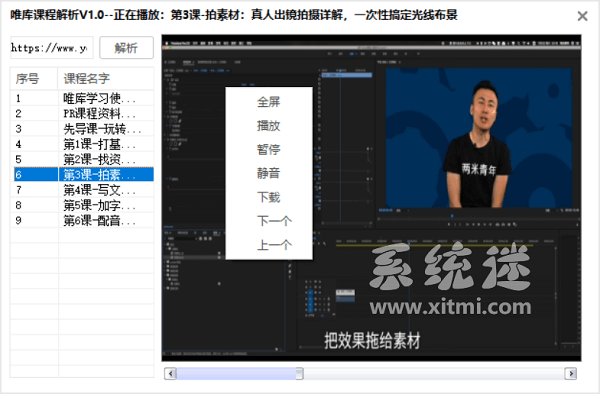Pick 上一个 from the context menu
The height and width of the screenshot is (394, 600).
pos(274,245)
